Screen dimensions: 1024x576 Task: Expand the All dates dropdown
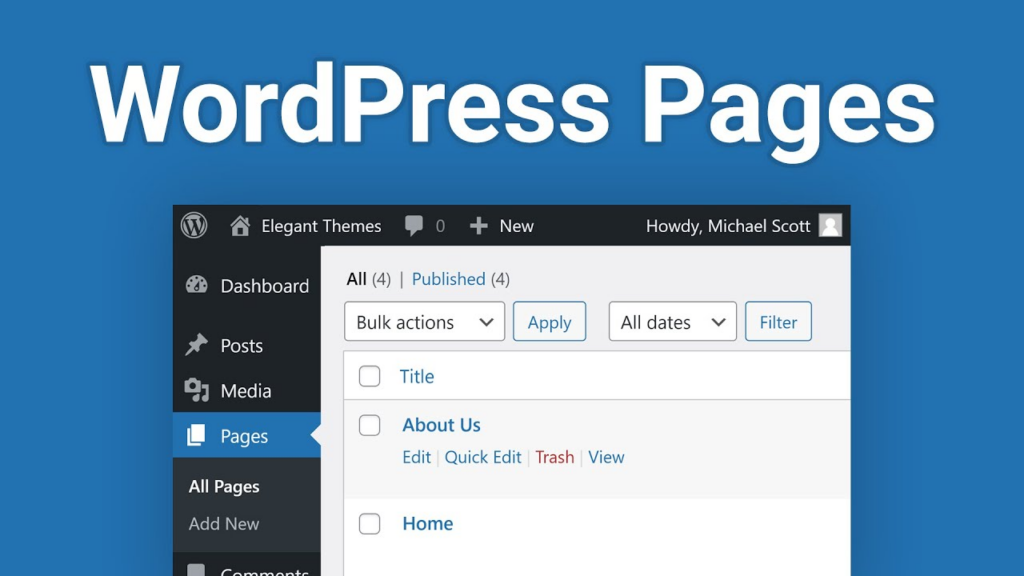672,322
